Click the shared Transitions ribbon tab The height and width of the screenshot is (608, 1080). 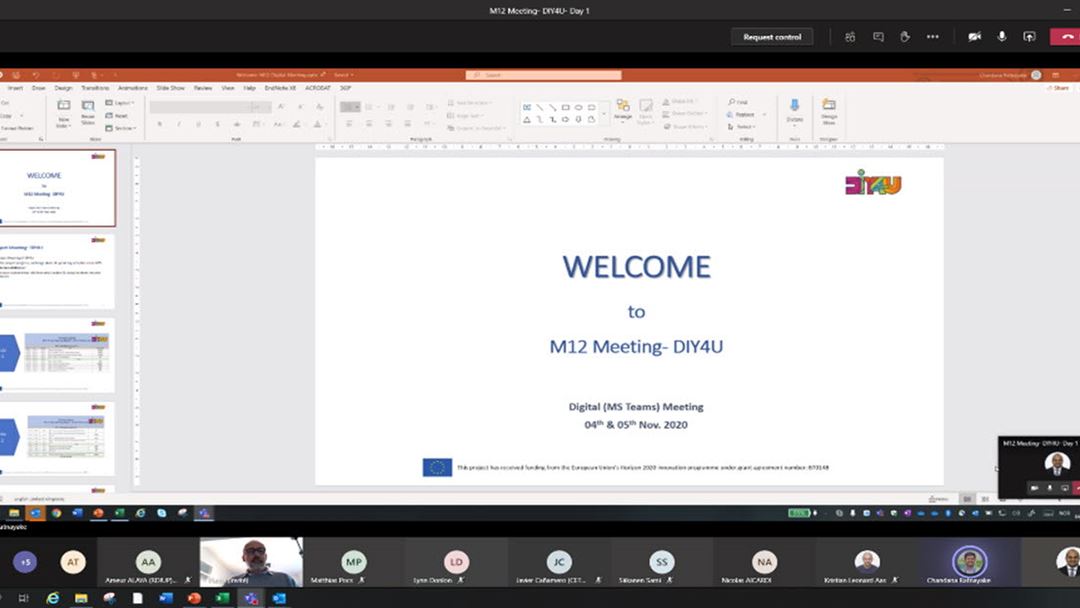pos(96,88)
